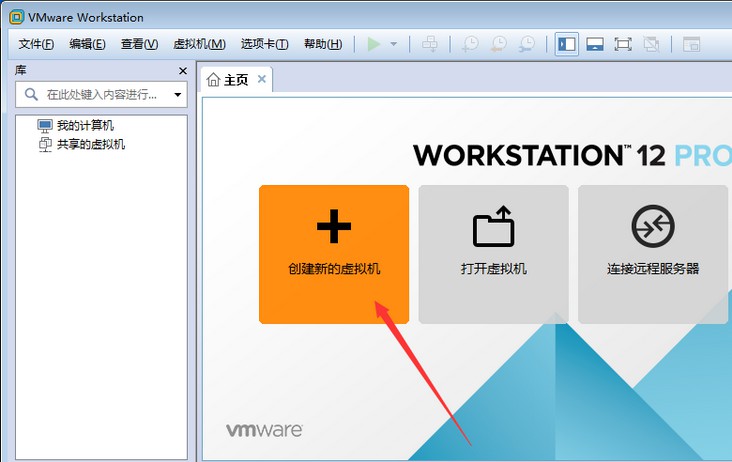Open the 虚拟机(M) menu
This screenshot has height=462, width=732.
click(199, 44)
